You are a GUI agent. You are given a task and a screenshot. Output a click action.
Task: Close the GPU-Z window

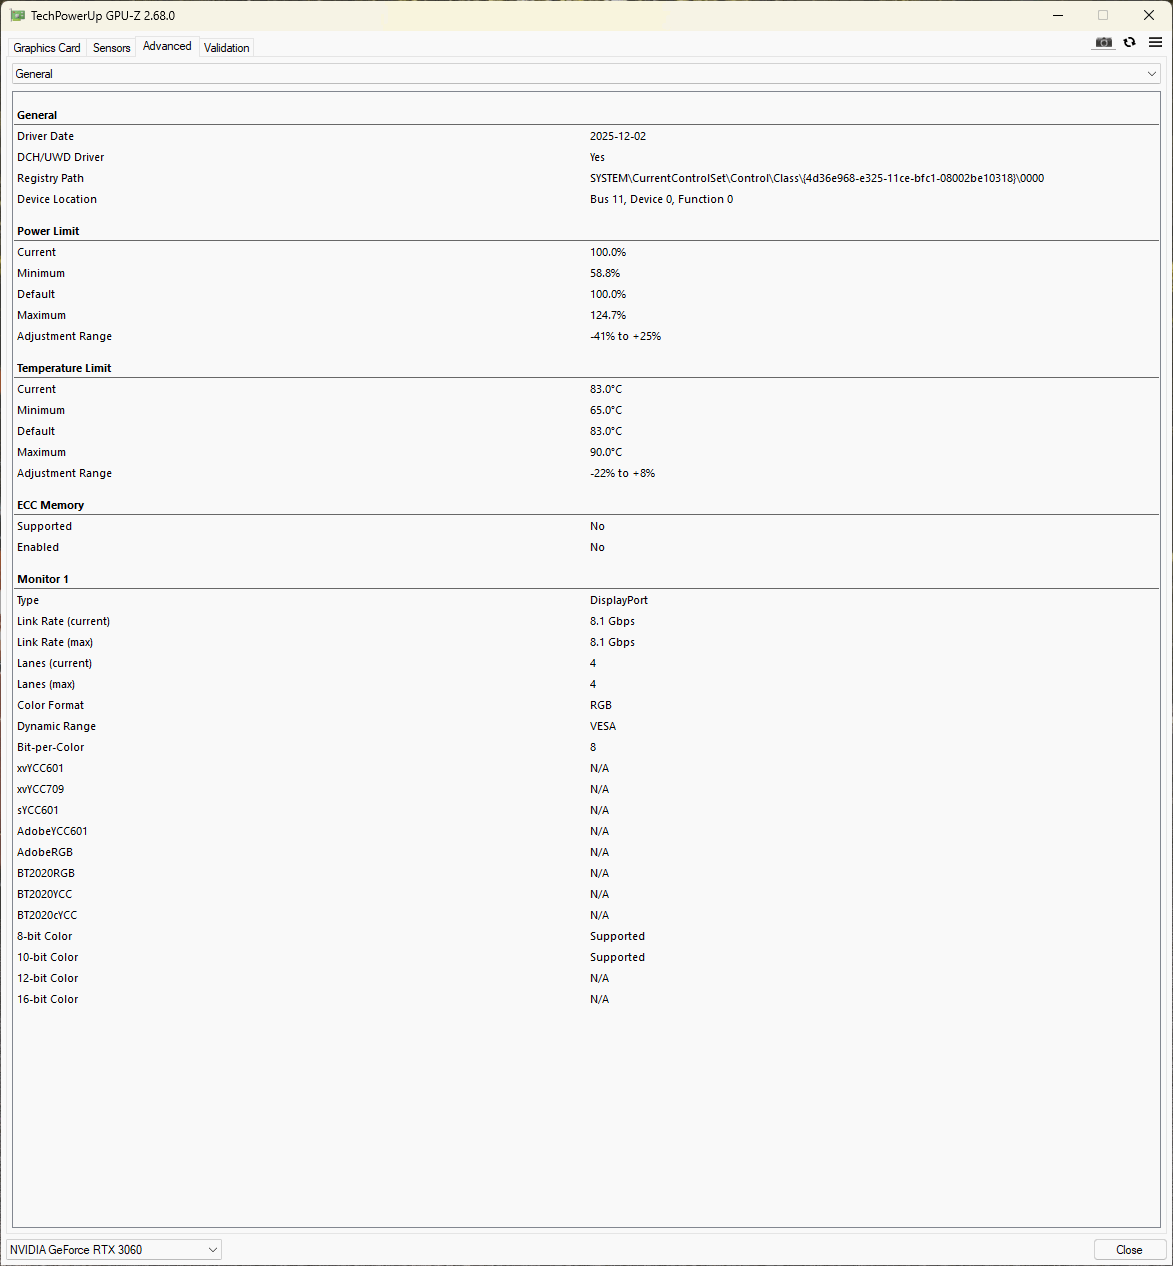1149,15
